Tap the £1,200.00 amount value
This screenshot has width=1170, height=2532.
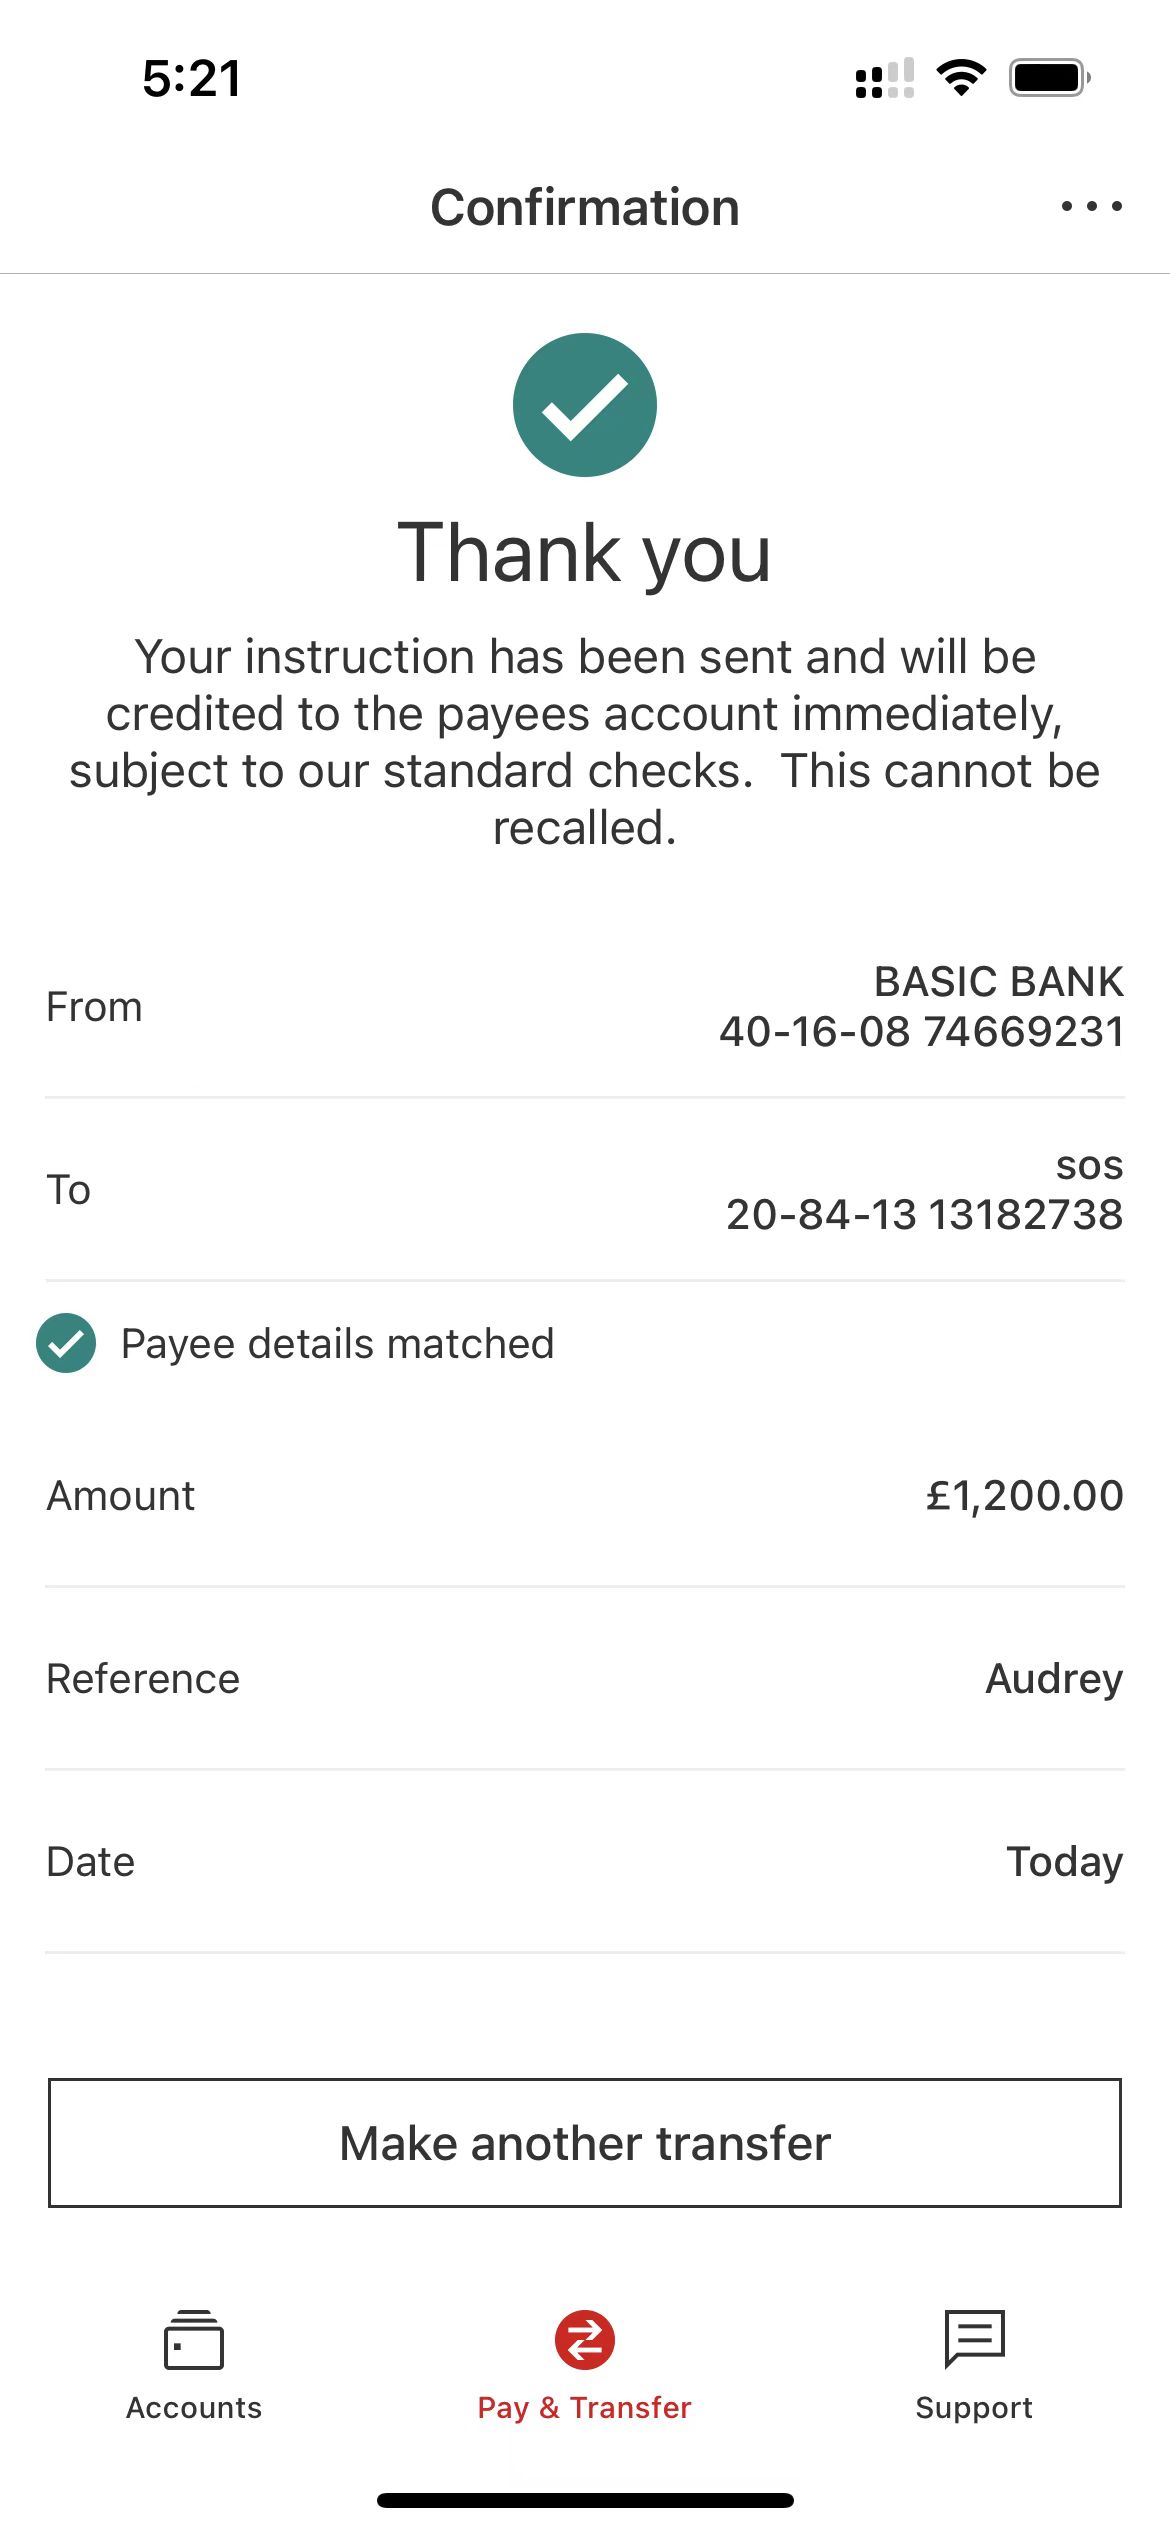pos(1024,1495)
